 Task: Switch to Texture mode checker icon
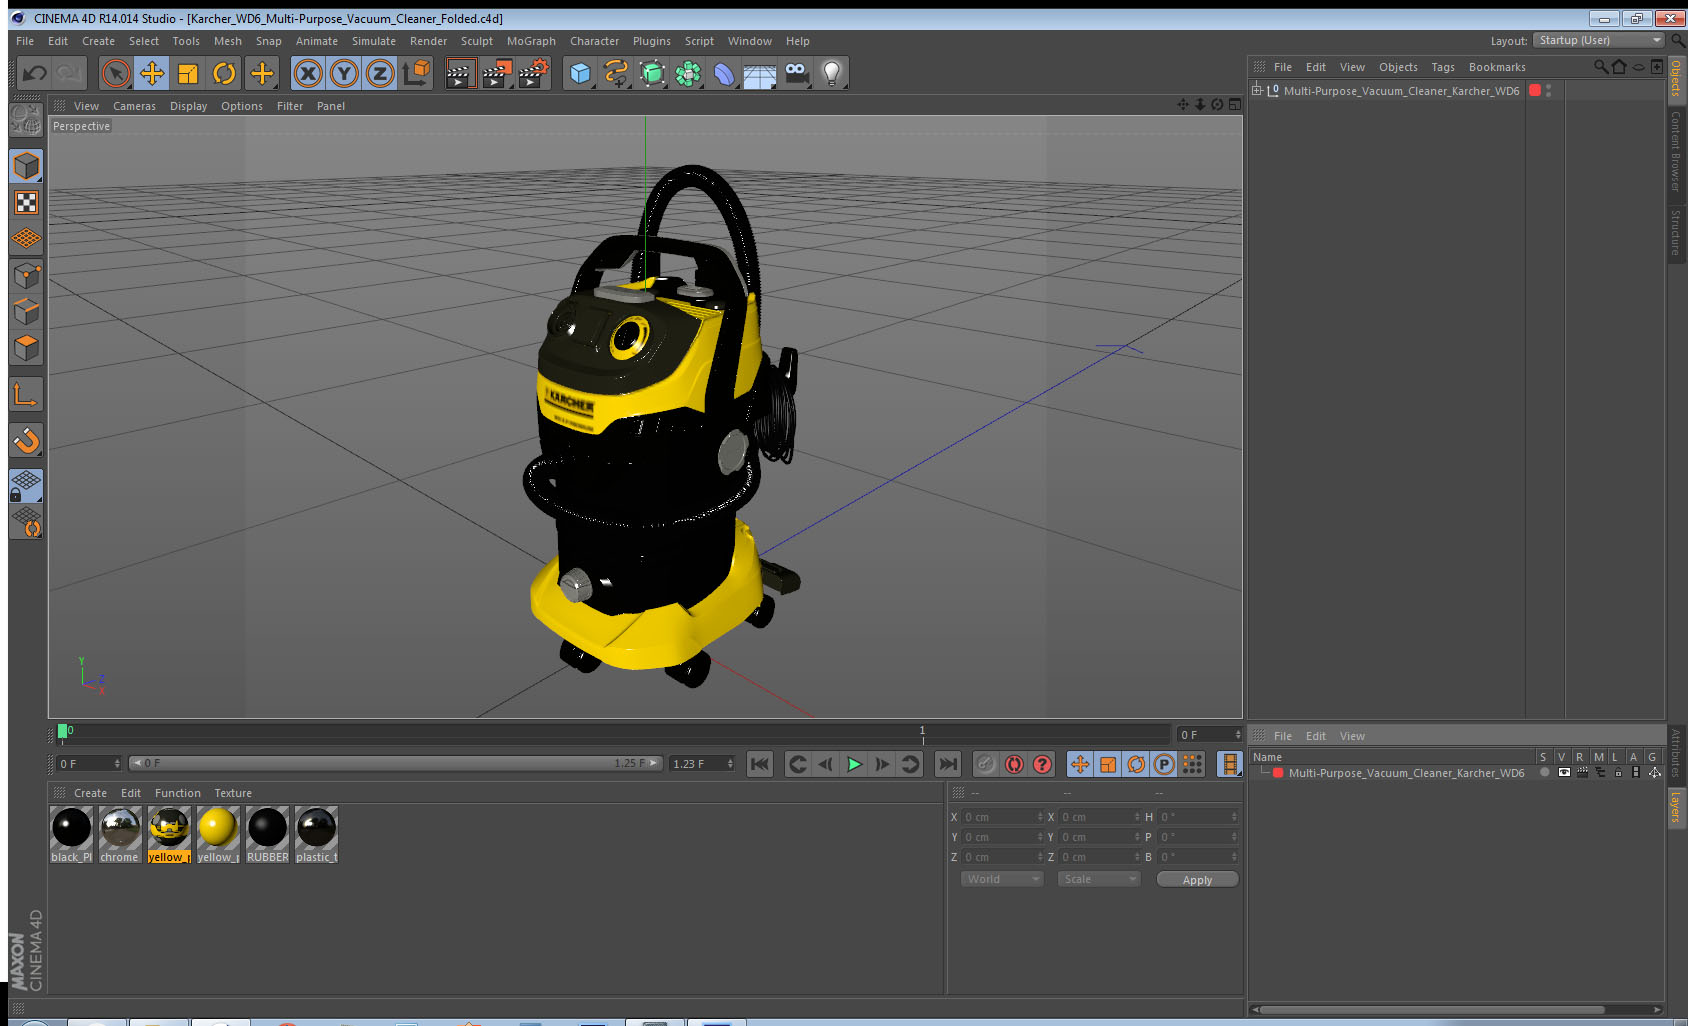(x=26, y=203)
